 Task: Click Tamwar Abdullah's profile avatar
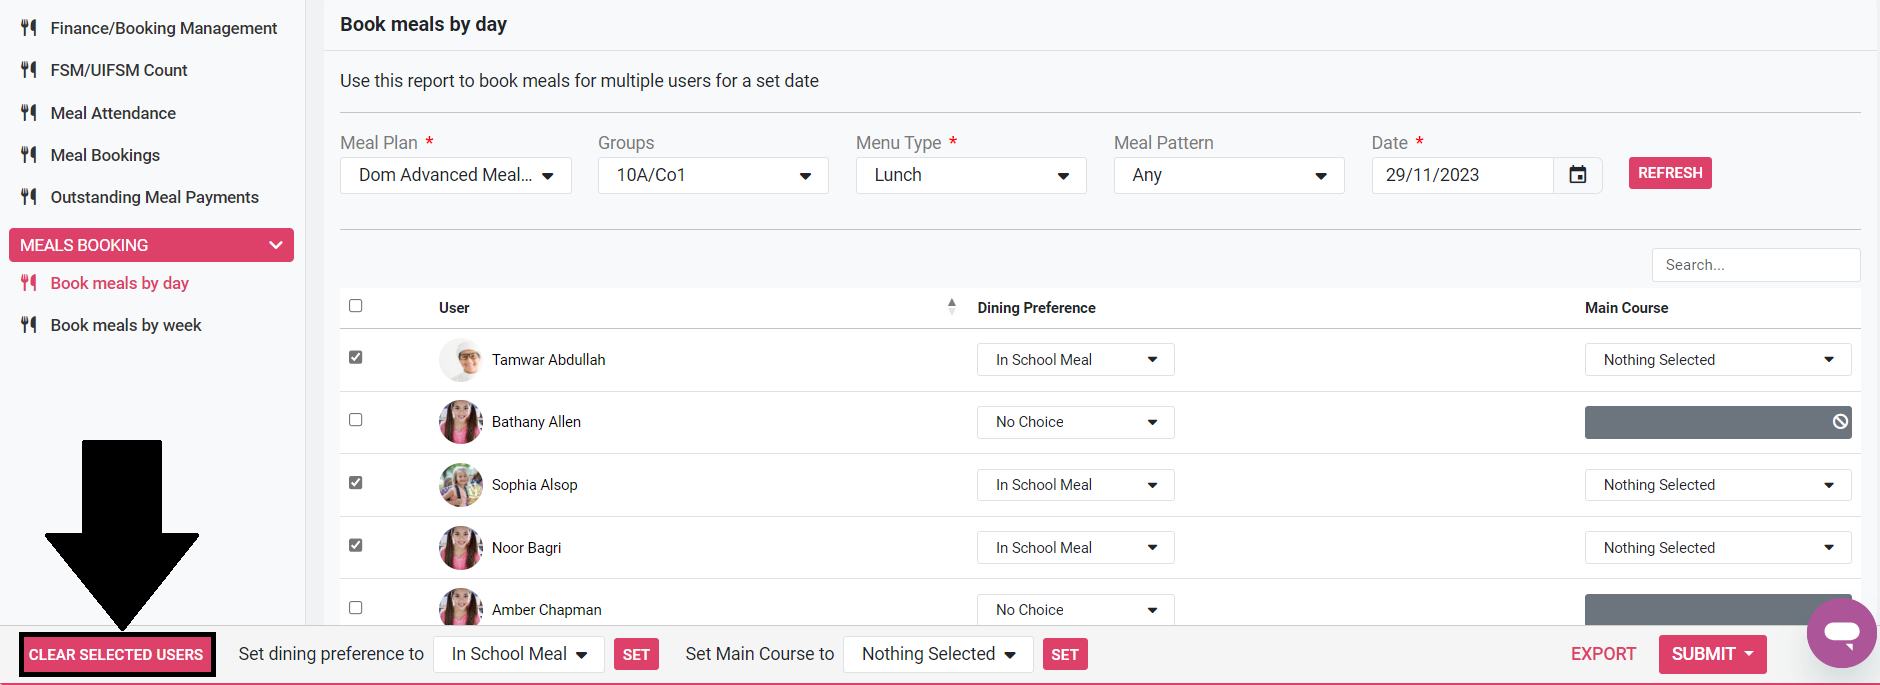460,360
